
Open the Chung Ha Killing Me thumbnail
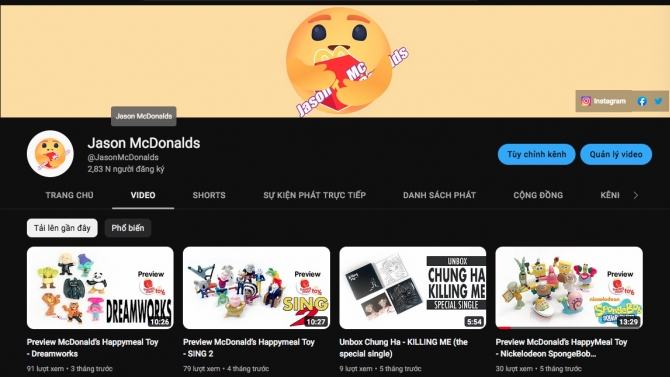tap(412, 288)
